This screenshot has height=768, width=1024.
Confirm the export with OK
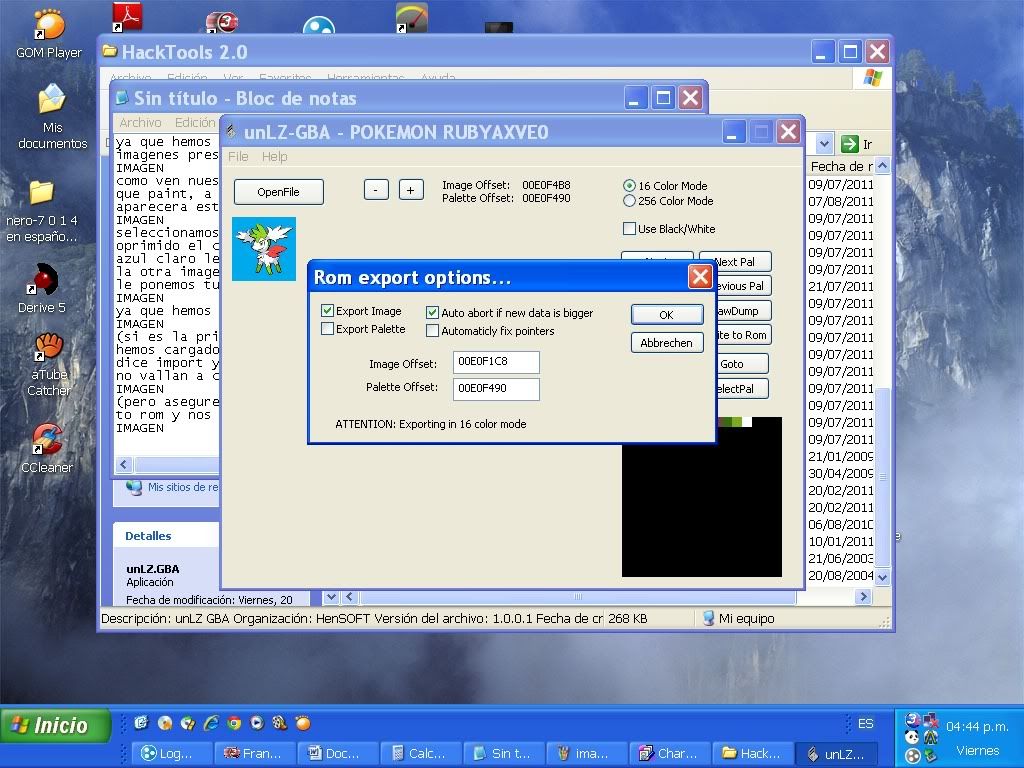point(667,315)
